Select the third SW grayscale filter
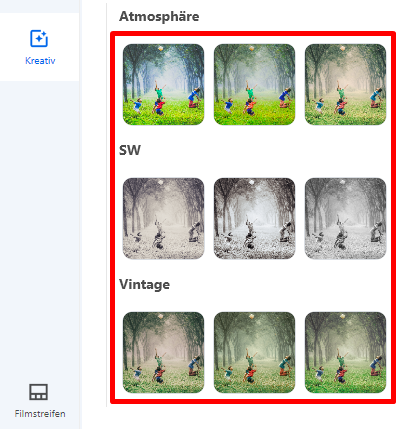Image resolution: width=401 pixels, height=429 pixels. click(345, 218)
